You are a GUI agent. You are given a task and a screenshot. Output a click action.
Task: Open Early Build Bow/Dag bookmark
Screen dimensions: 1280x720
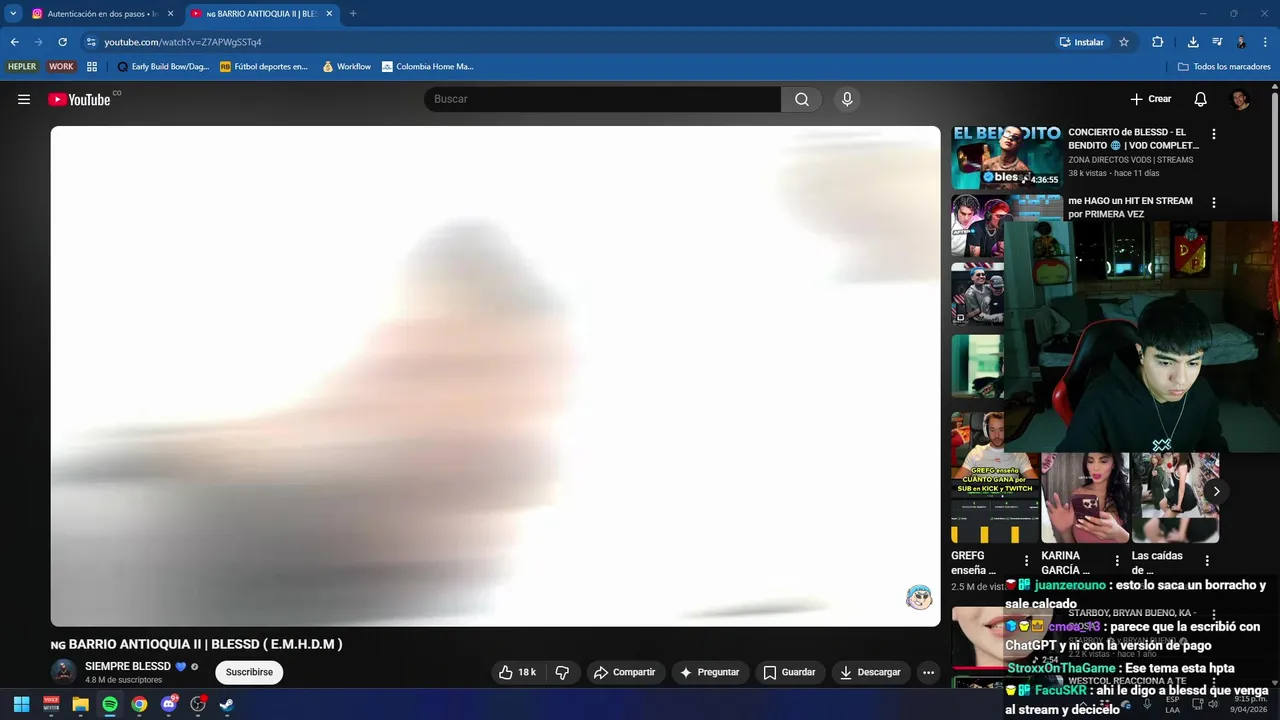(163, 67)
